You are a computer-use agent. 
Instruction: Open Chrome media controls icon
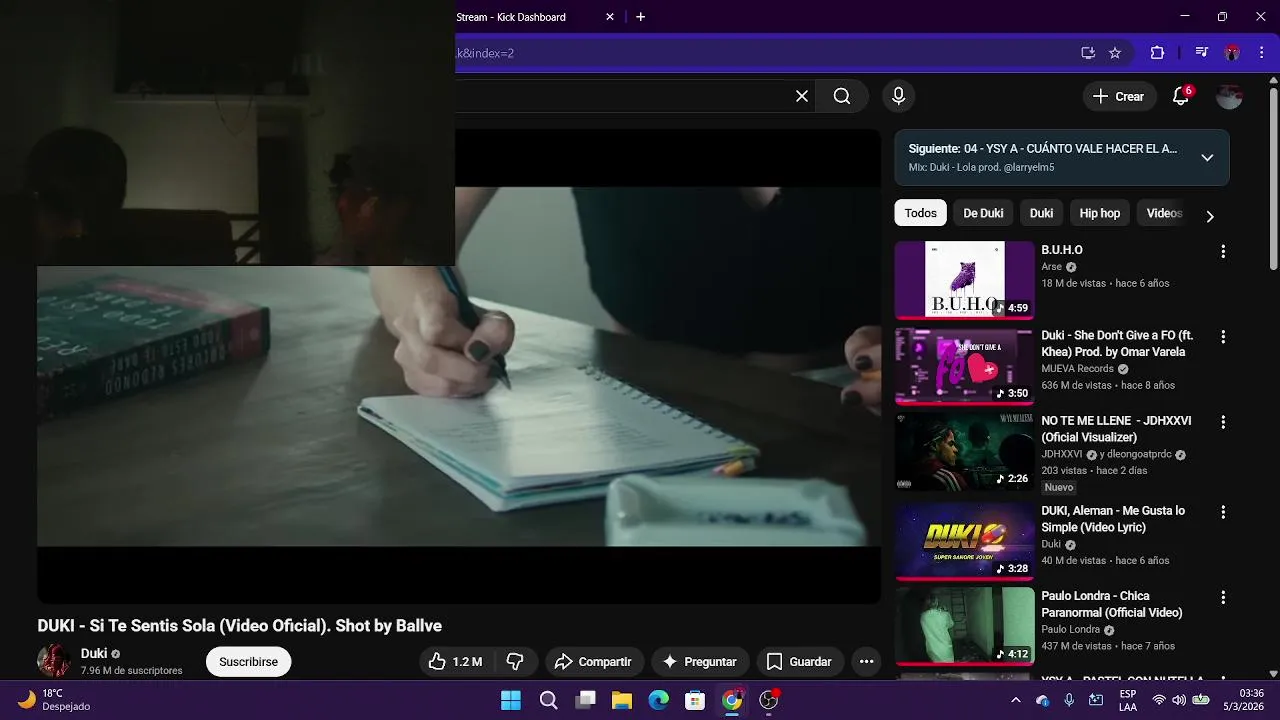coord(1202,53)
